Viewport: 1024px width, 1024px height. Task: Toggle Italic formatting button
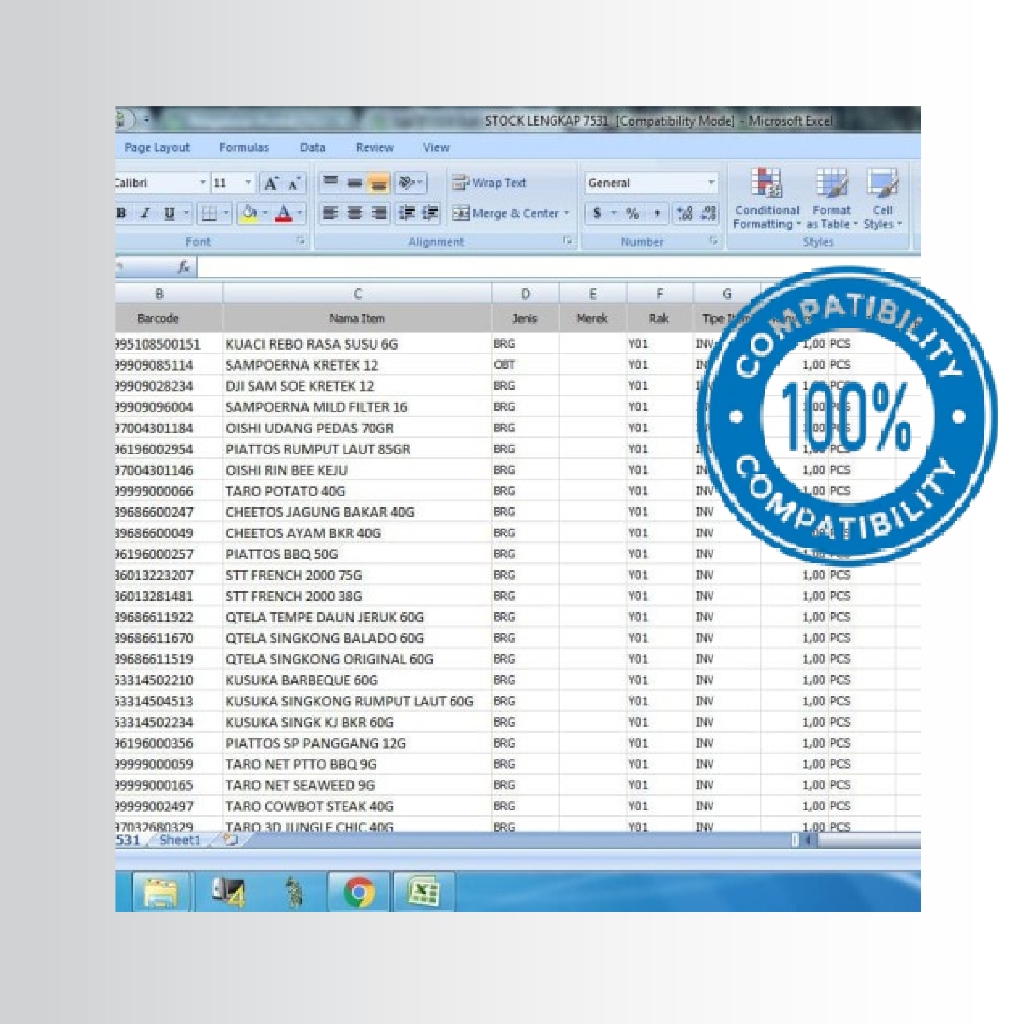[x=145, y=213]
